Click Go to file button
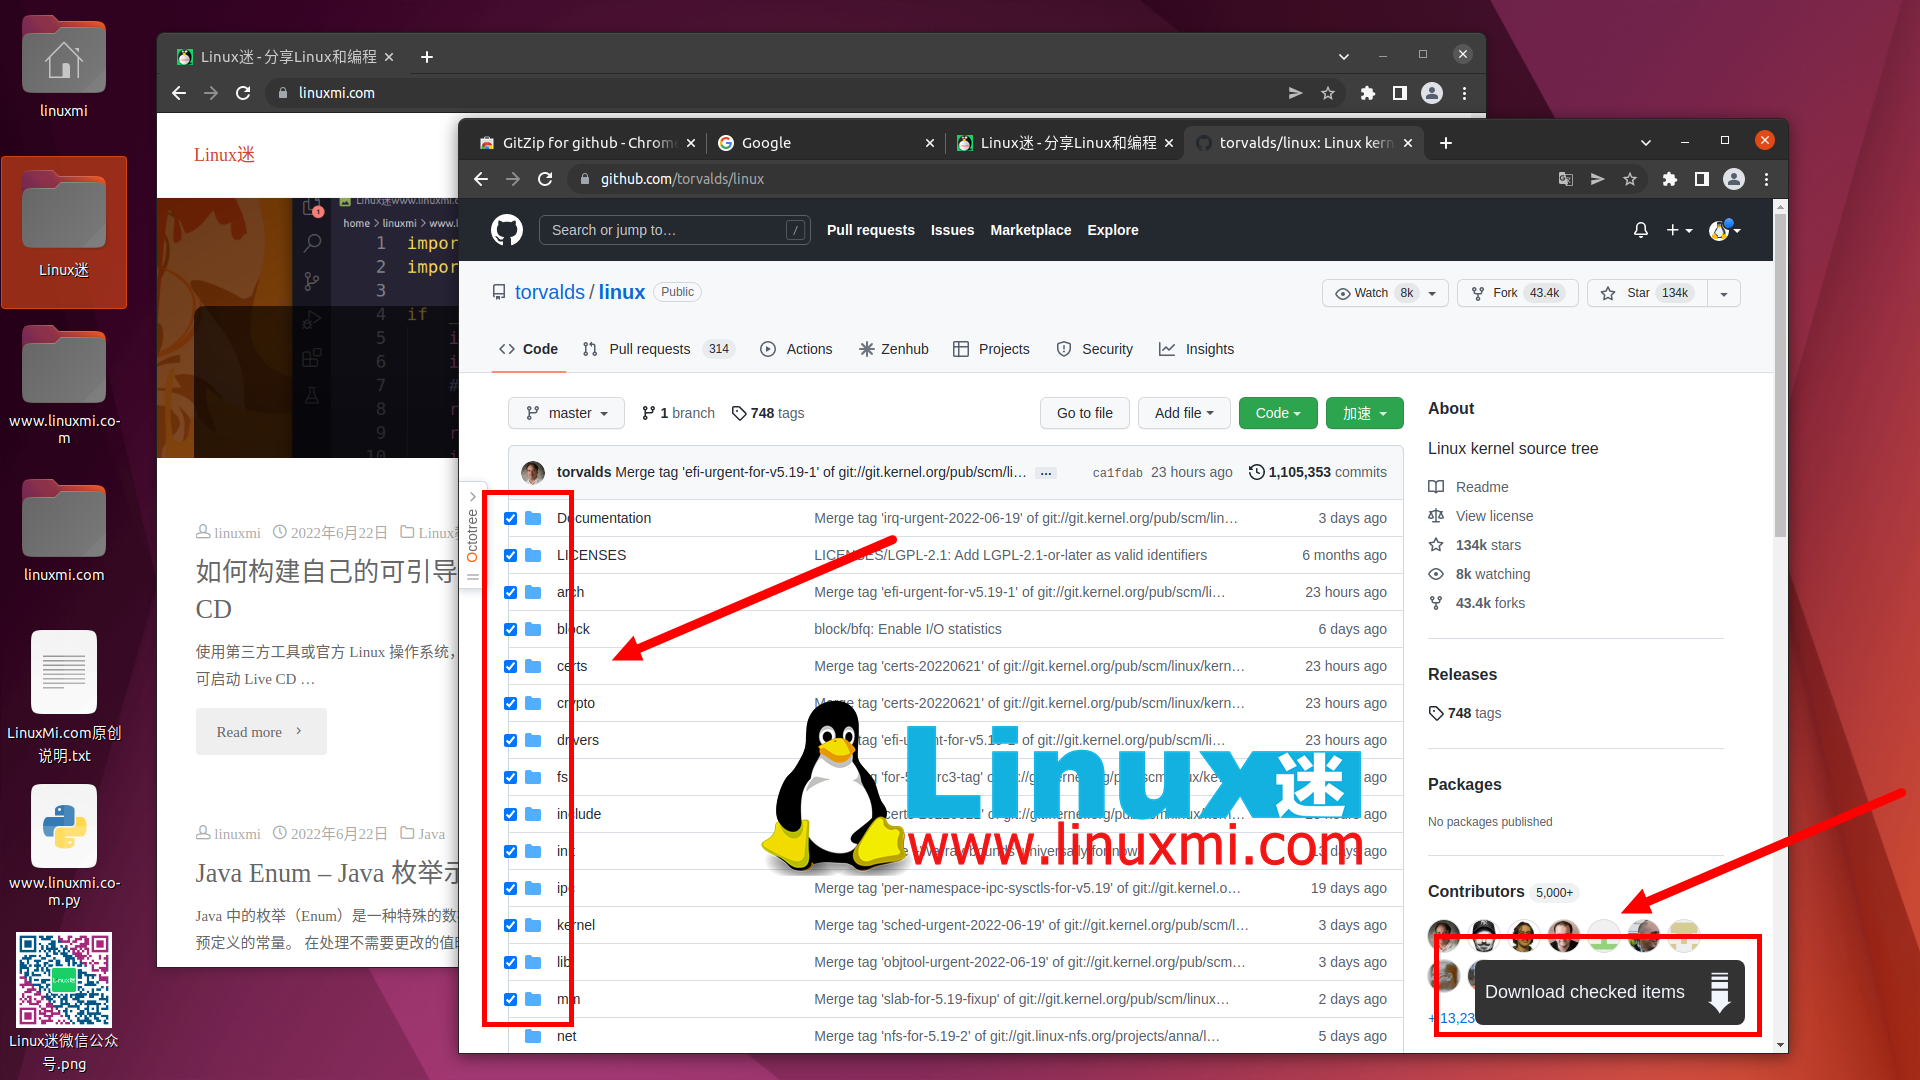Viewport: 1920px width, 1080px height. (1085, 413)
